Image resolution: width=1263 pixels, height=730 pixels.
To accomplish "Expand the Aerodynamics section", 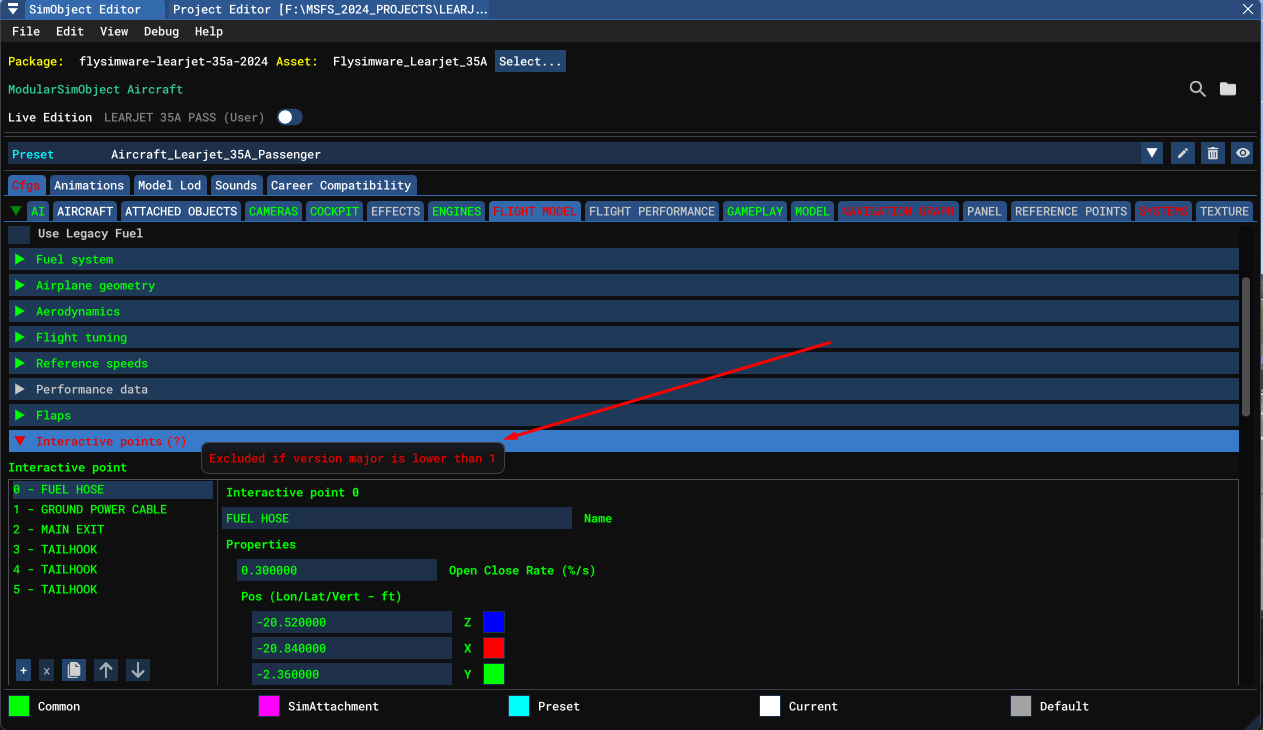I will [x=623, y=311].
